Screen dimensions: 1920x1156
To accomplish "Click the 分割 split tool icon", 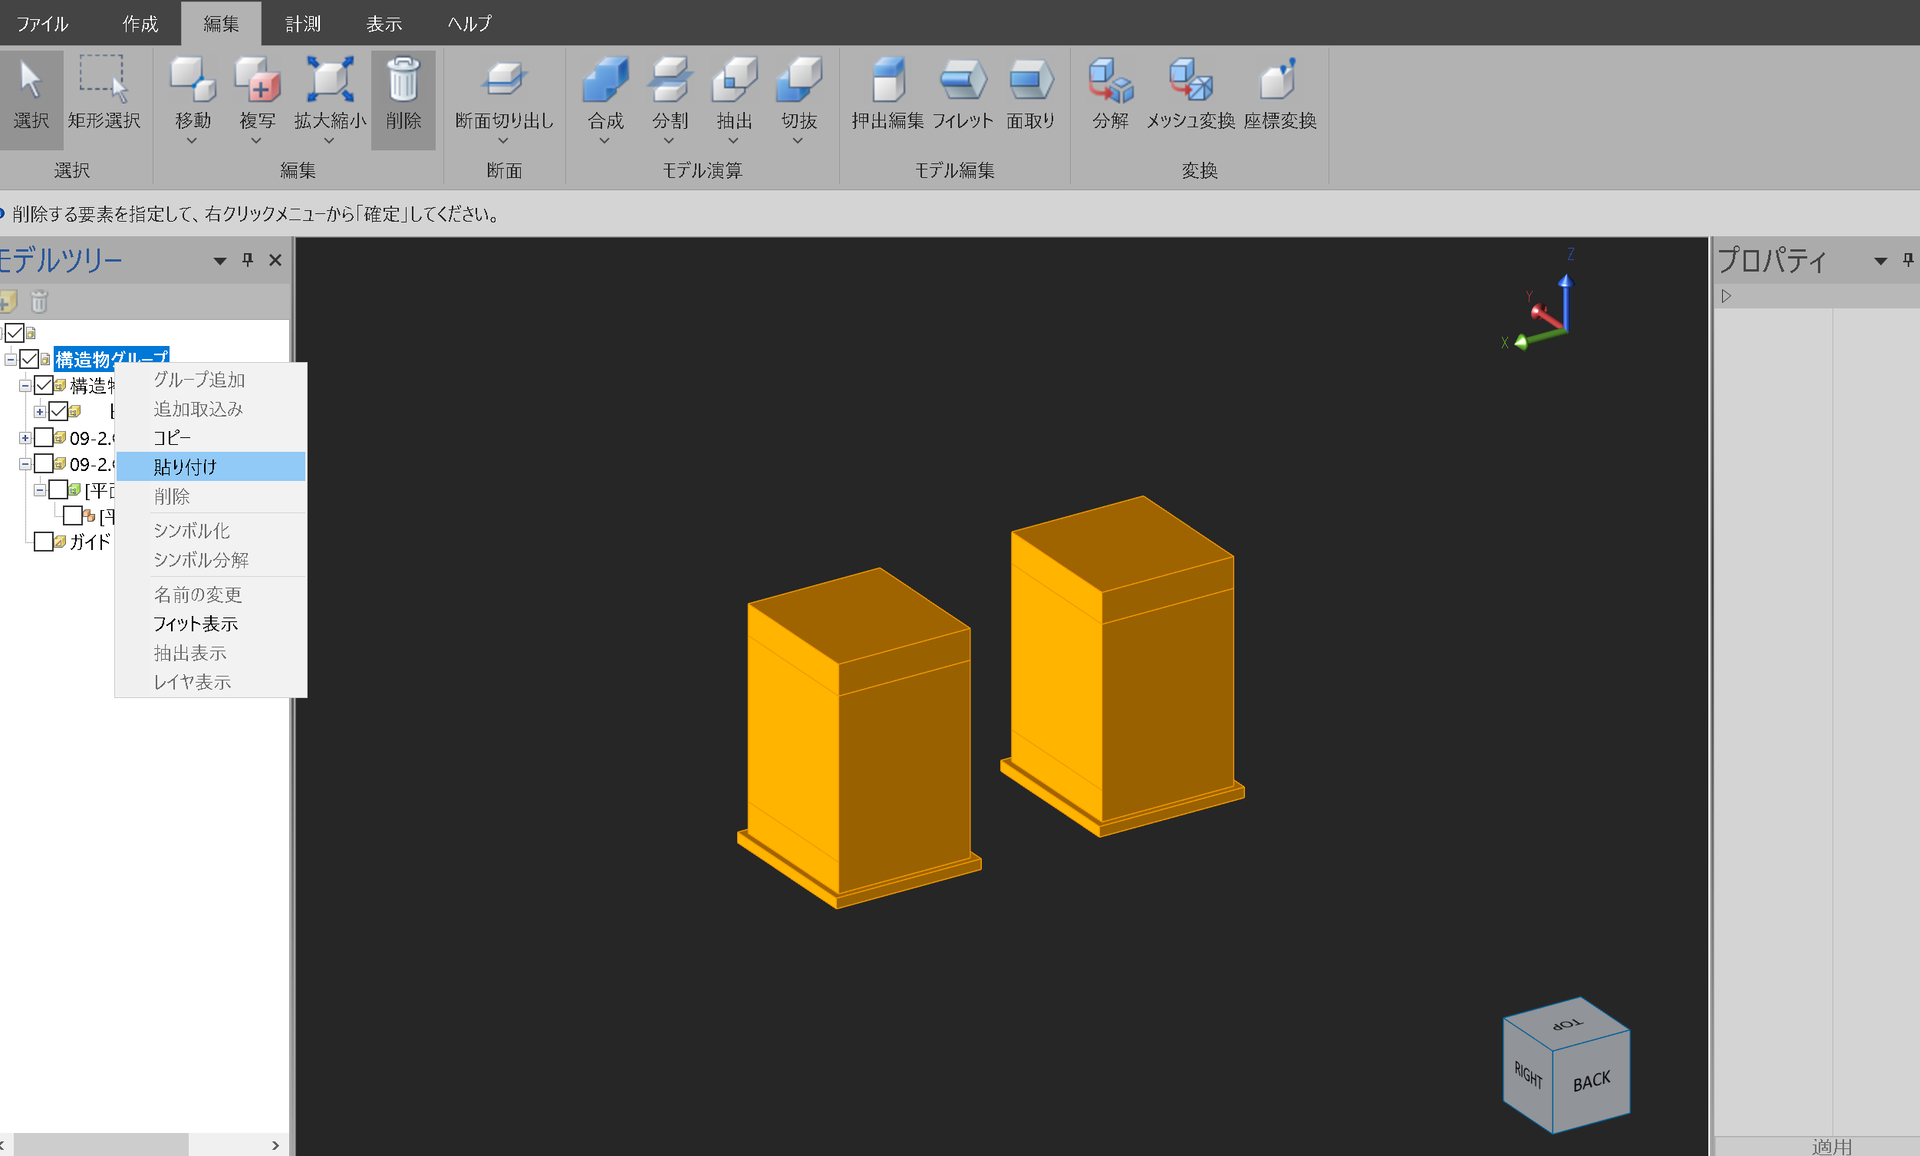I will [x=670, y=80].
